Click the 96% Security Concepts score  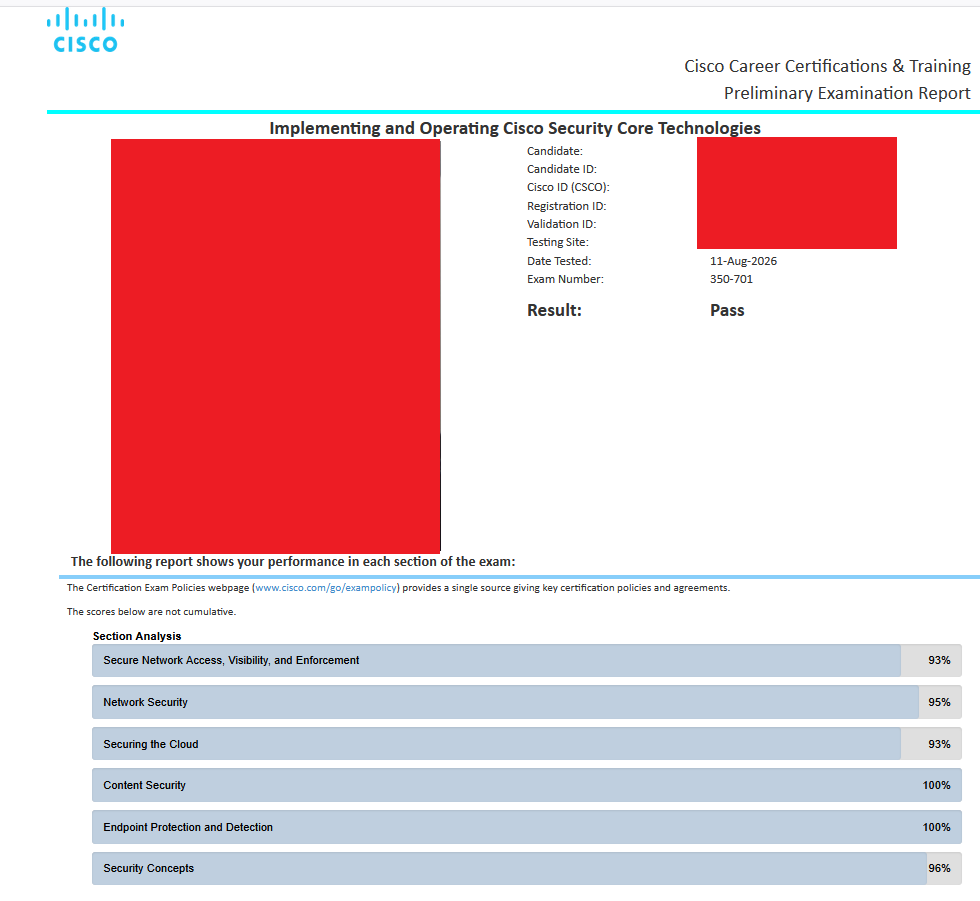click(939, 869)
